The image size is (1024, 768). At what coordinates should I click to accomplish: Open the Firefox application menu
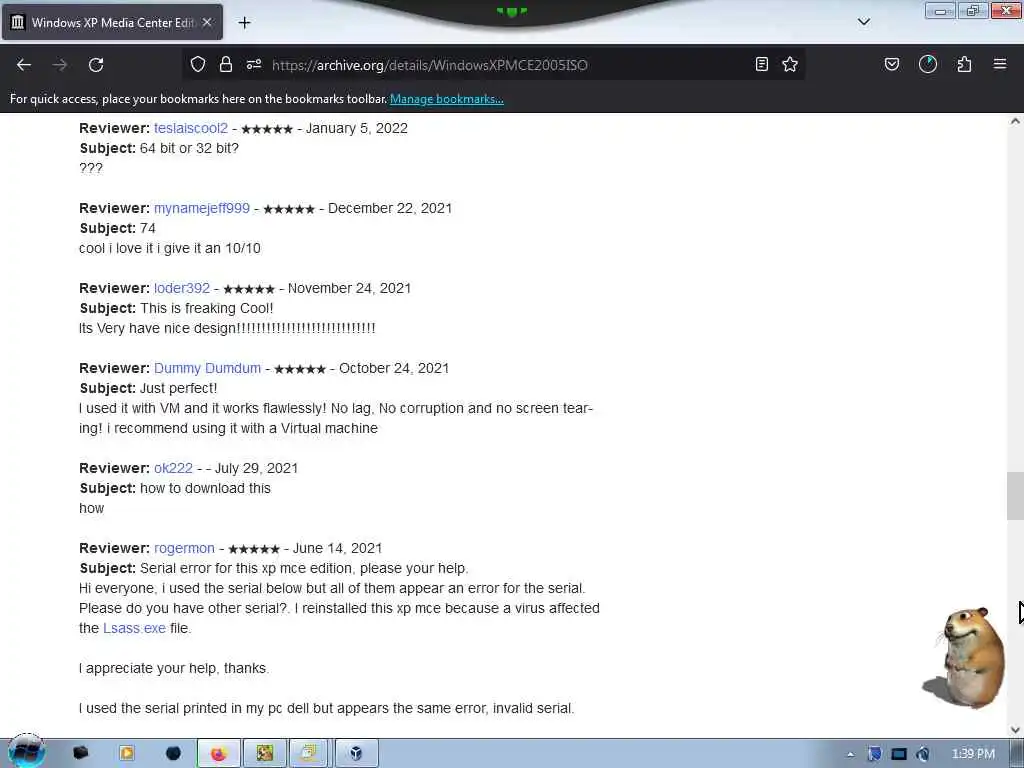(1000, 64)
